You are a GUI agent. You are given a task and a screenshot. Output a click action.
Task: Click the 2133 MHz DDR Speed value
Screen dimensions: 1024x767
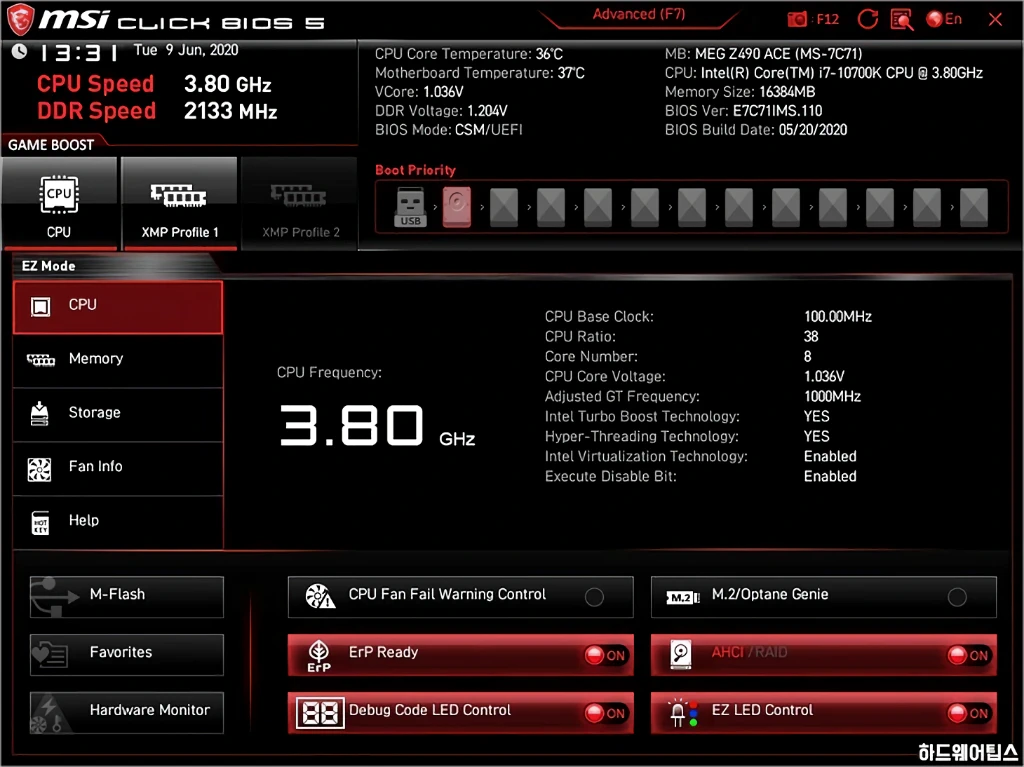click(231, 111)
